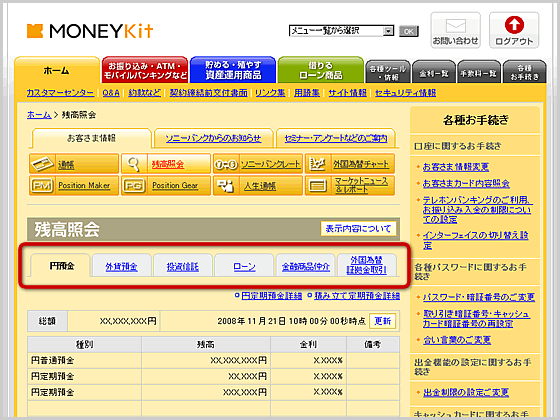The height and width of the screenshot is (420, 560).
Task: Click the お客さまカード内容照会 link
Action: 466,184
